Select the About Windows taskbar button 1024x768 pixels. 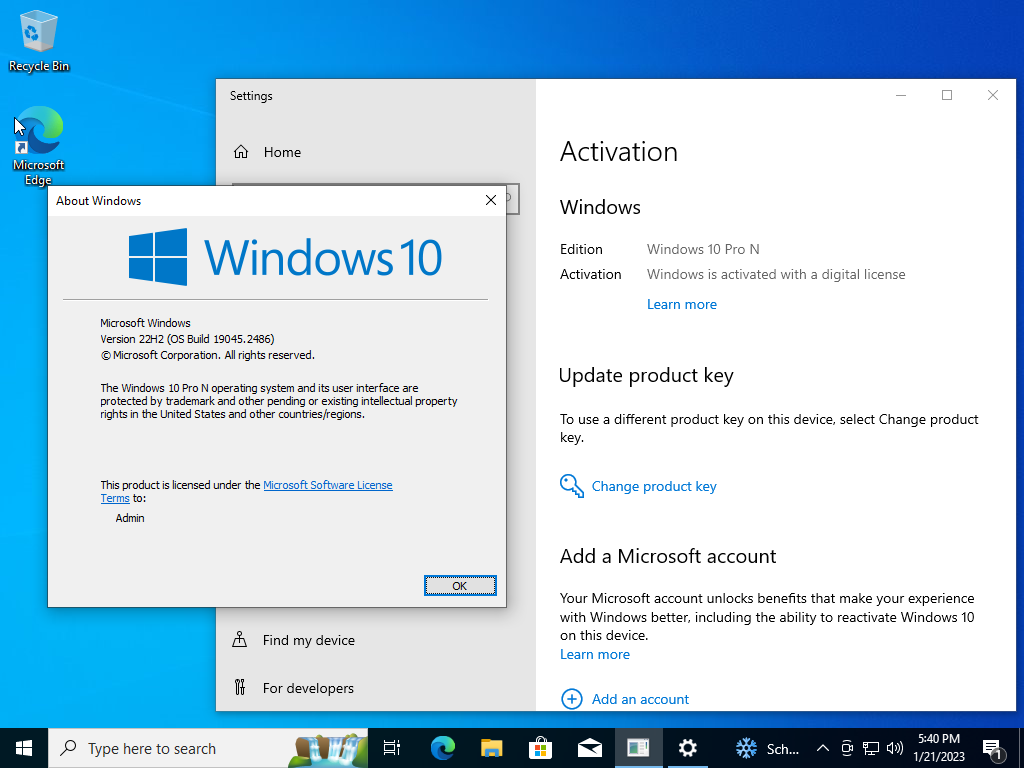click(x=639, y=748)
